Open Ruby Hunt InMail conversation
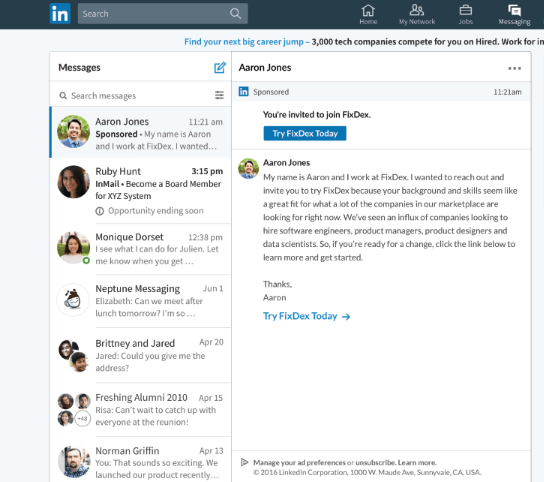The image size is (544, 482). [x=141, y=191]
